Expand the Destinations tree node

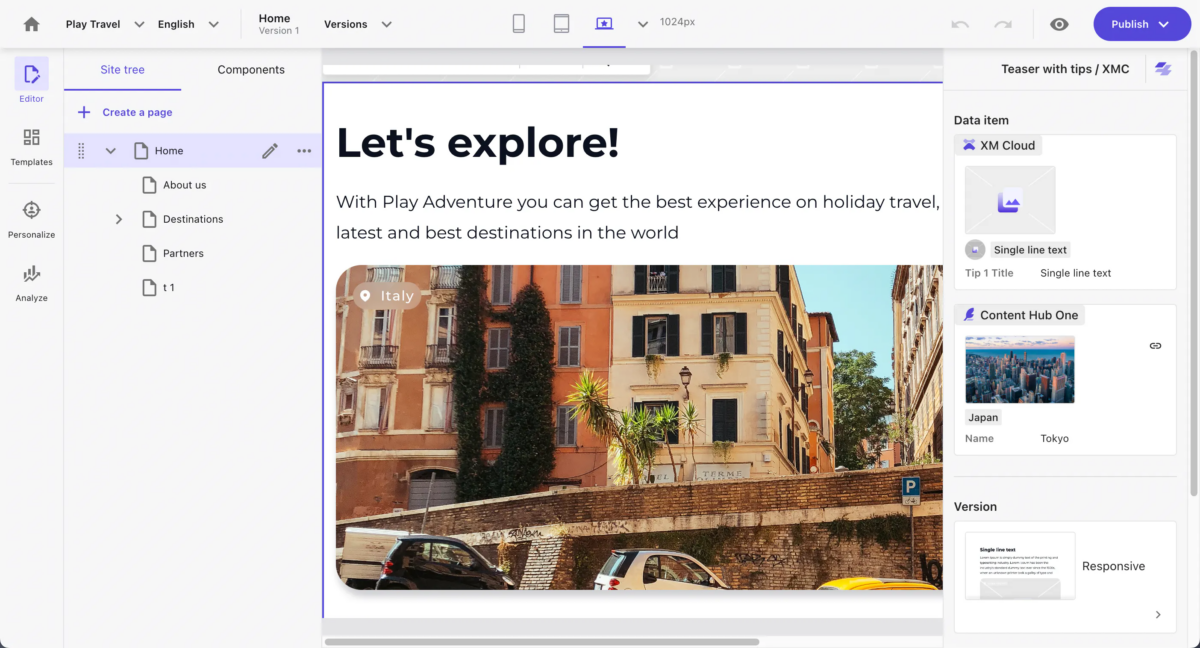point(119,219)
